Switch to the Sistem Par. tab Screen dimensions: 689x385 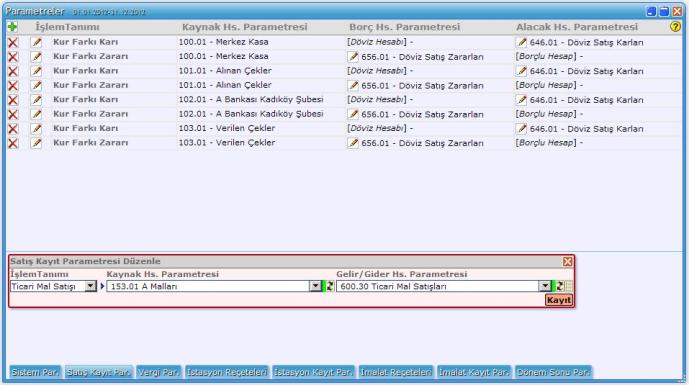click(35, 372)
